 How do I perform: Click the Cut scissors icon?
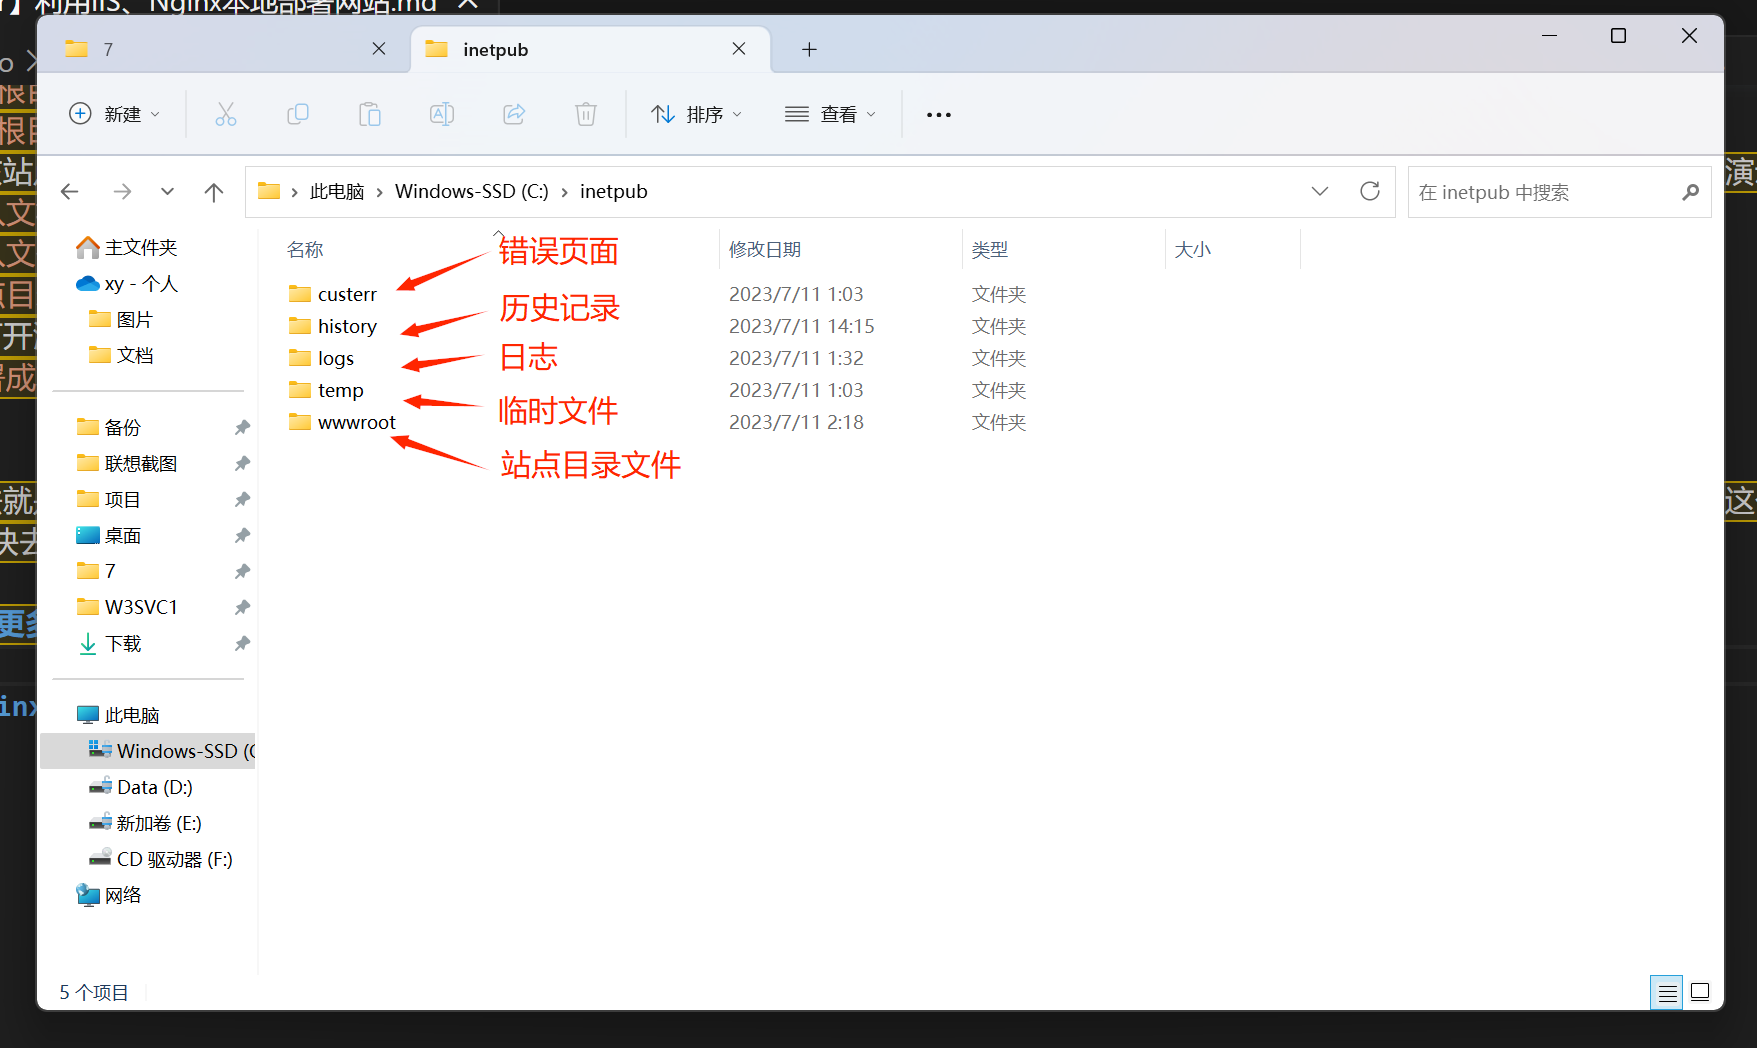tap(226, 114)
